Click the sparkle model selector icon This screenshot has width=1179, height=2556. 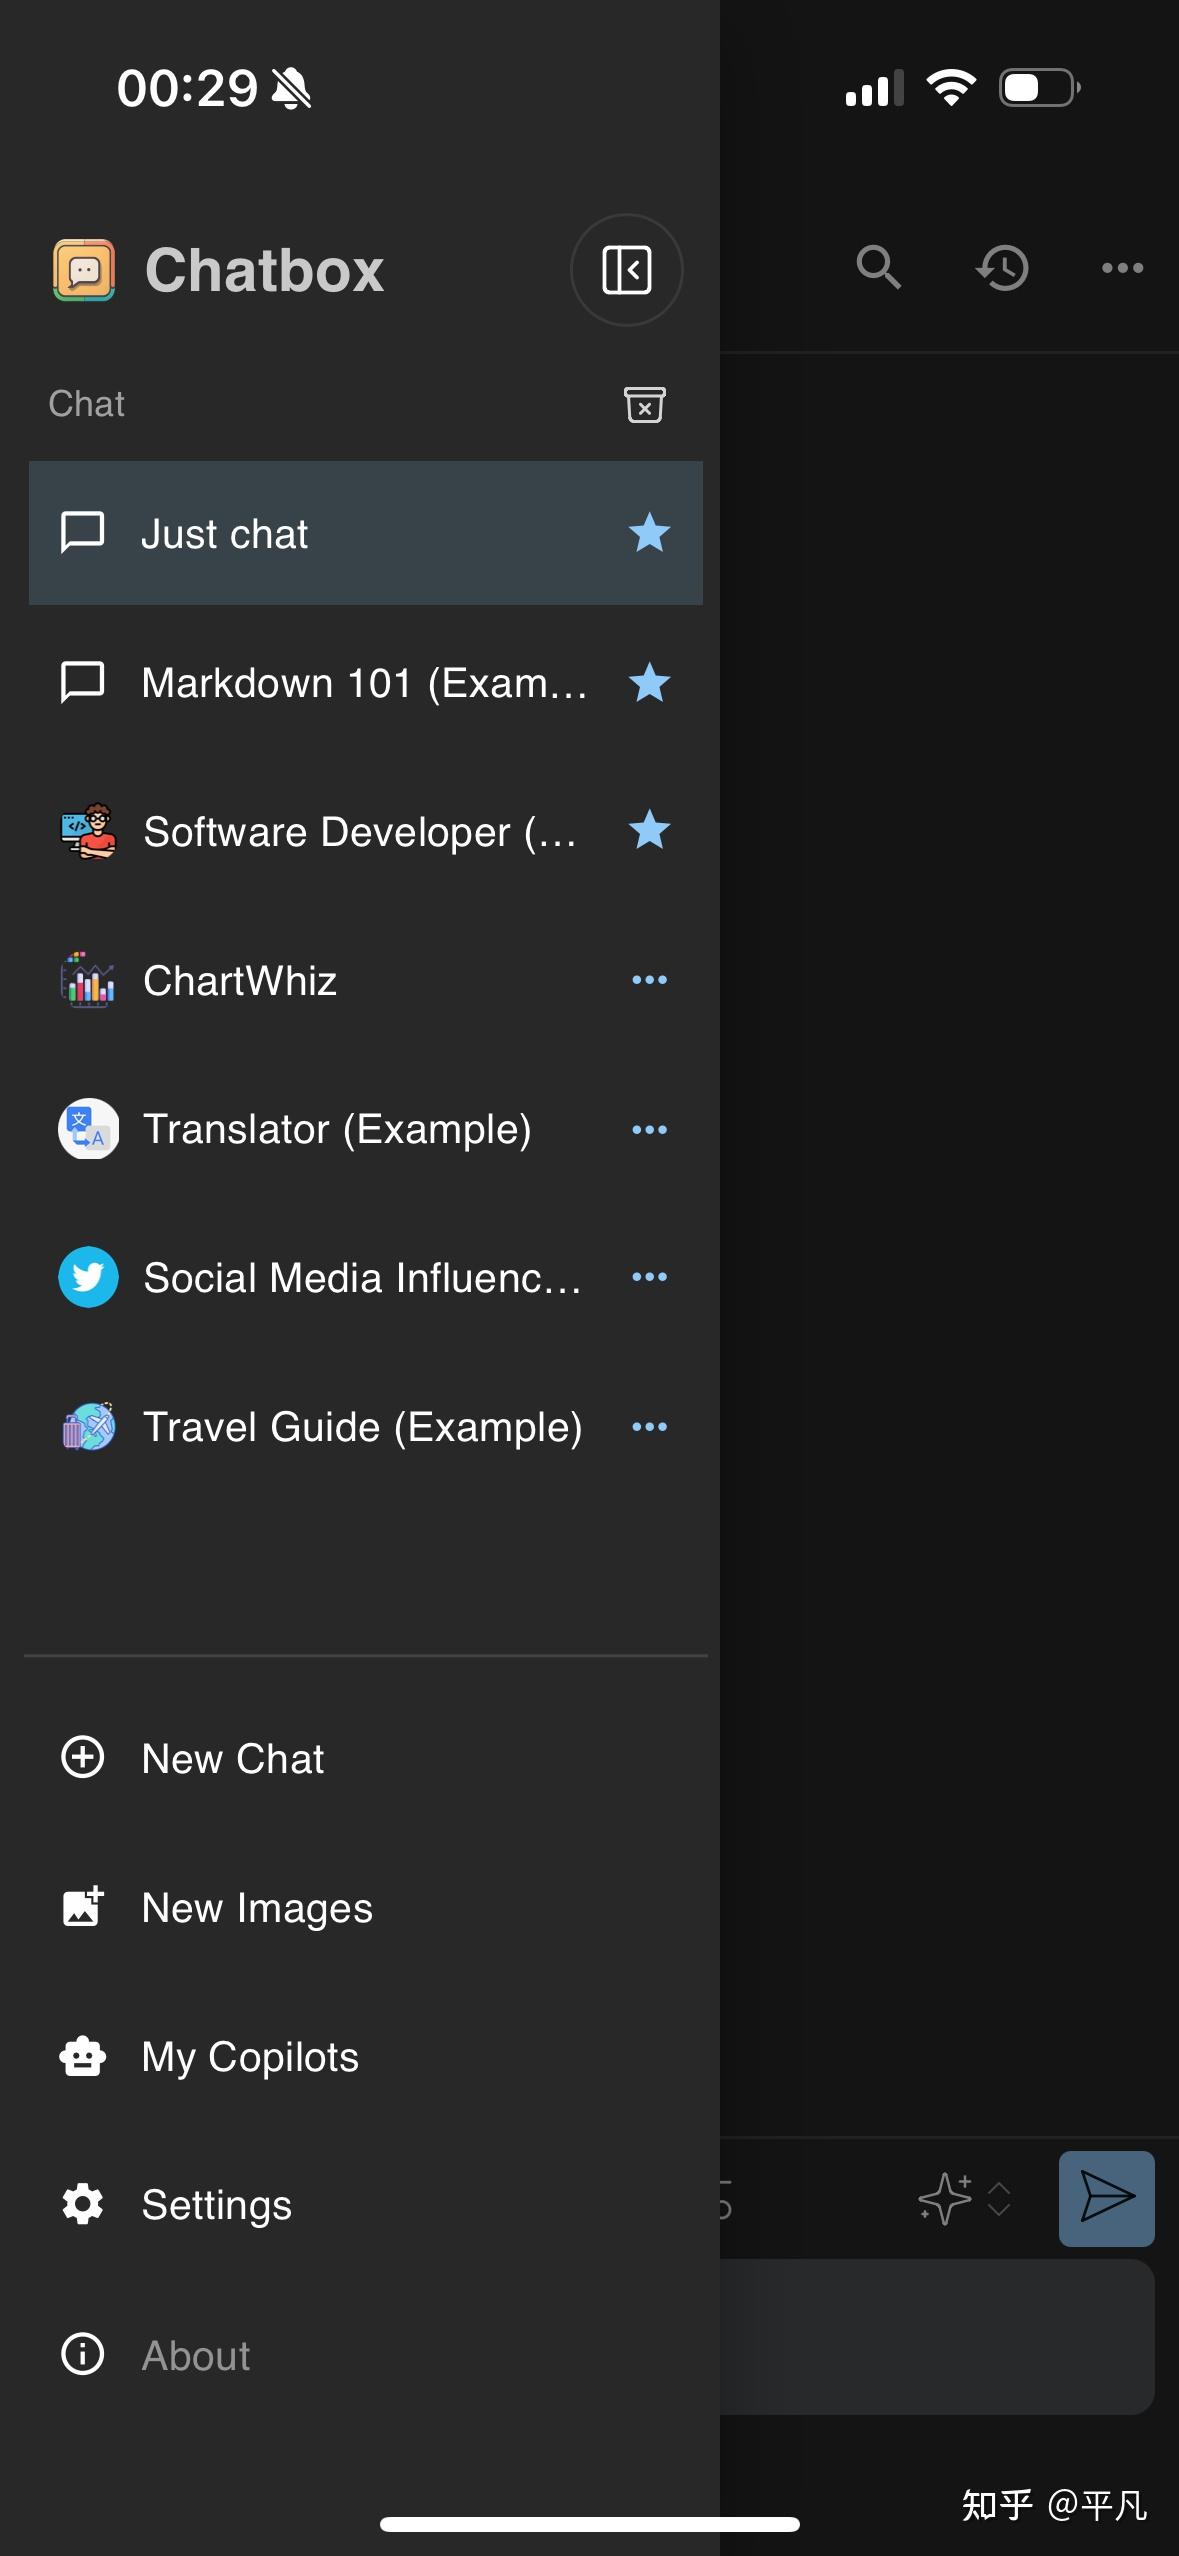(x=945, y=2198)
